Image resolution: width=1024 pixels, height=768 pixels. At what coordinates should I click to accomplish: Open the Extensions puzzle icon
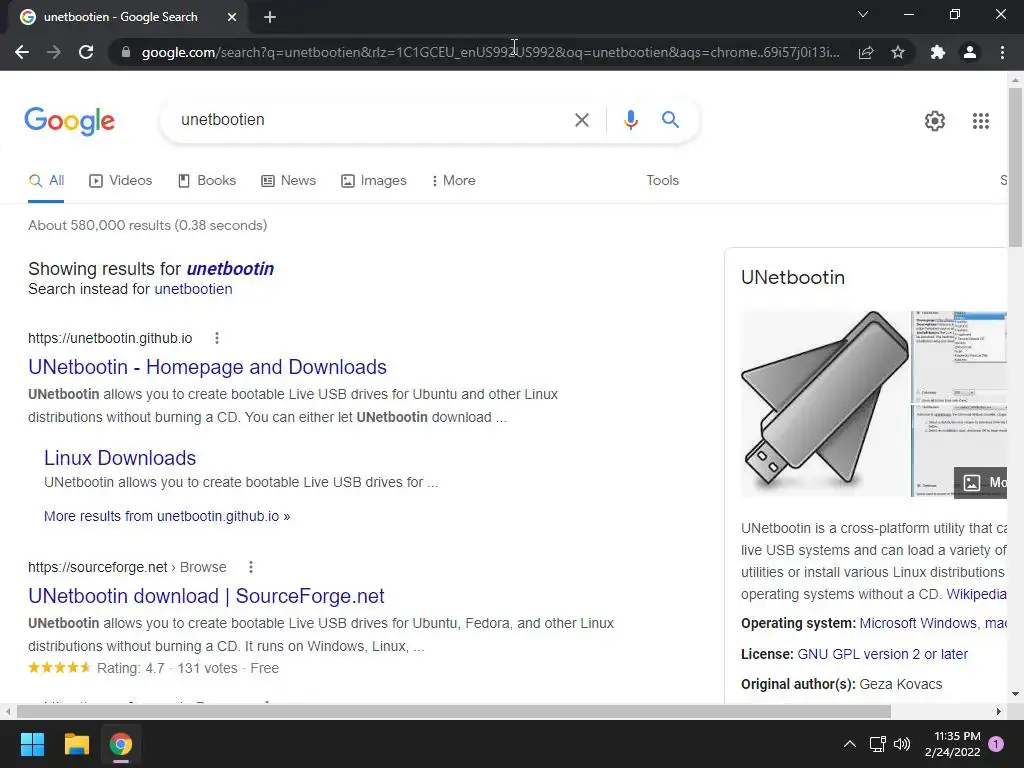pyautogui.click(x=938, y=52)
